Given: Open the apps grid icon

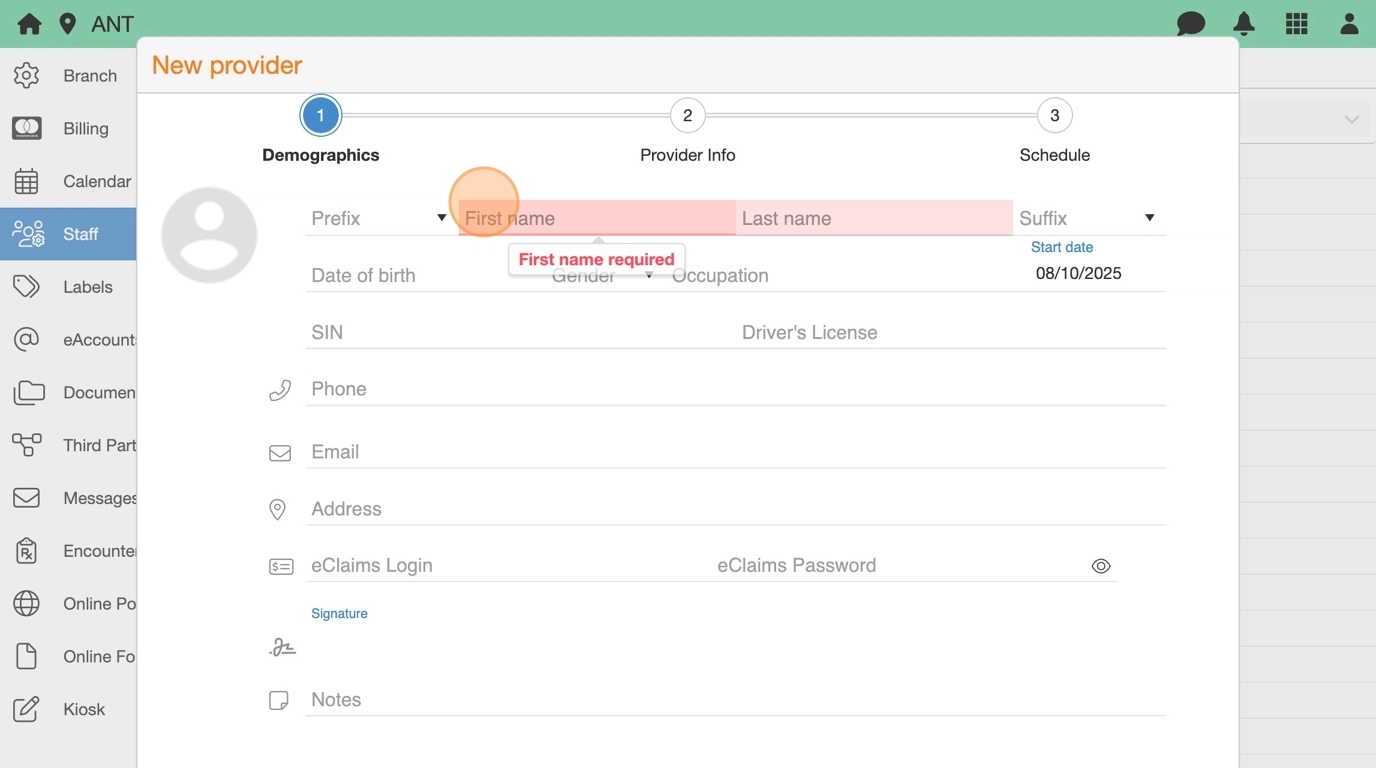Looking at the screenshot, I should [x=1297, y=24].
